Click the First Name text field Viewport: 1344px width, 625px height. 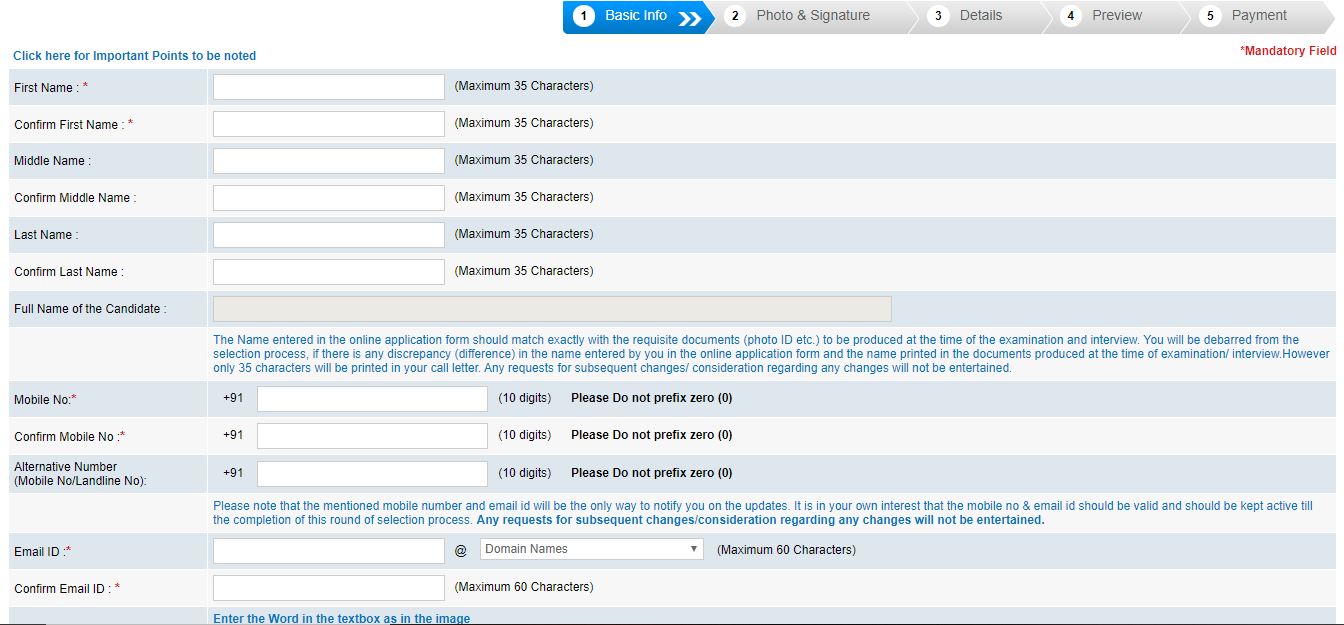coord(328,87)
